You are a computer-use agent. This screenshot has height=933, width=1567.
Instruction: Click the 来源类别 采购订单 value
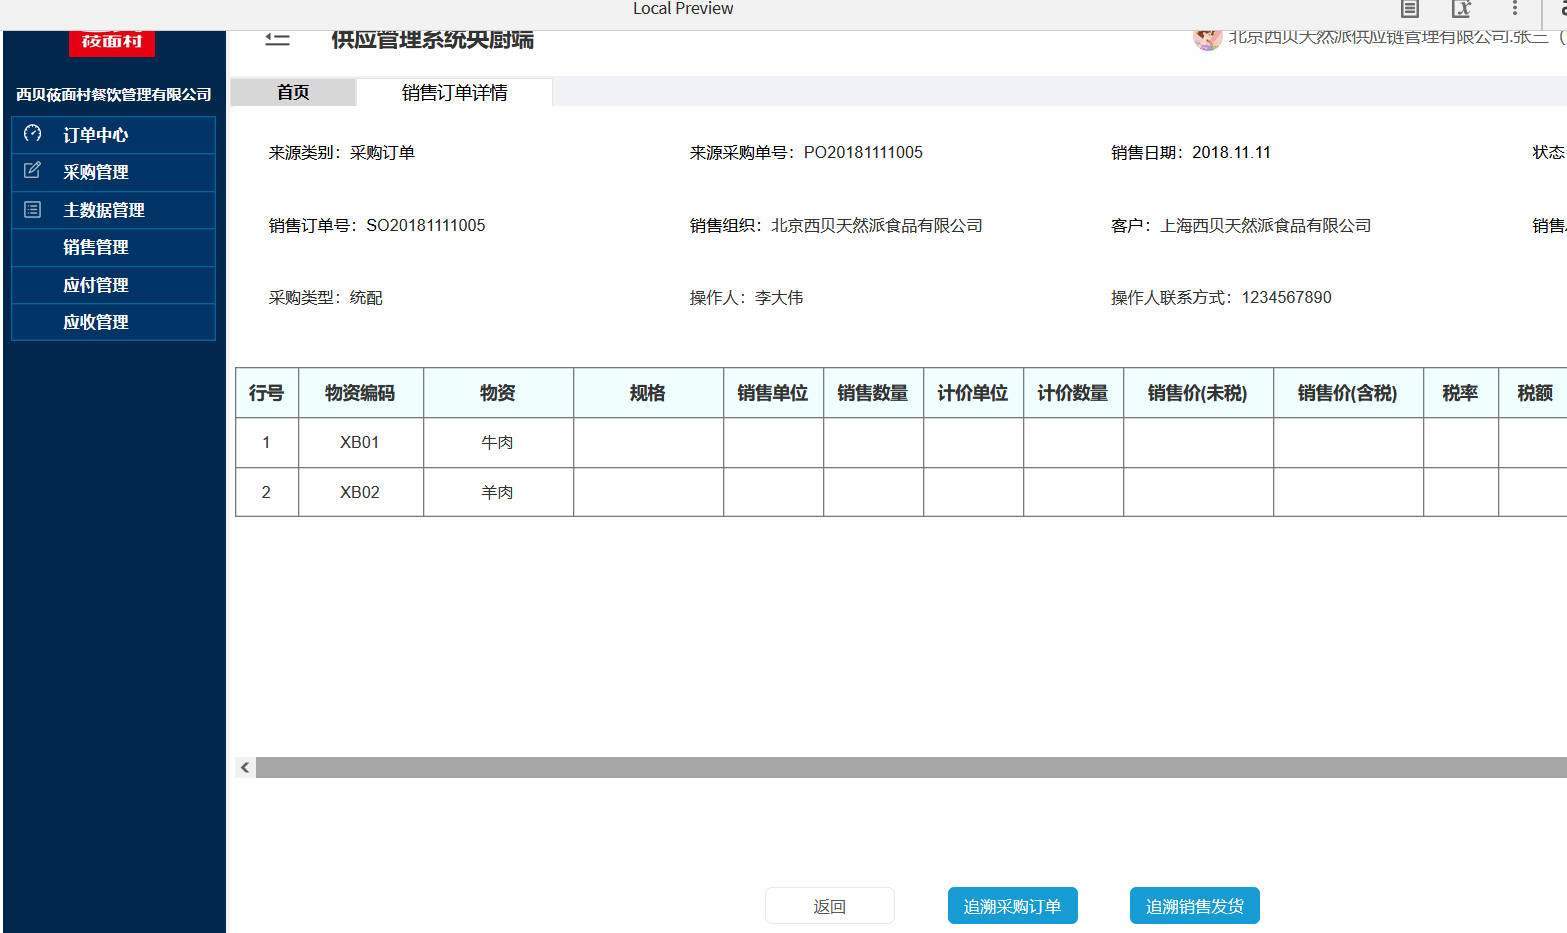point(382,152)
